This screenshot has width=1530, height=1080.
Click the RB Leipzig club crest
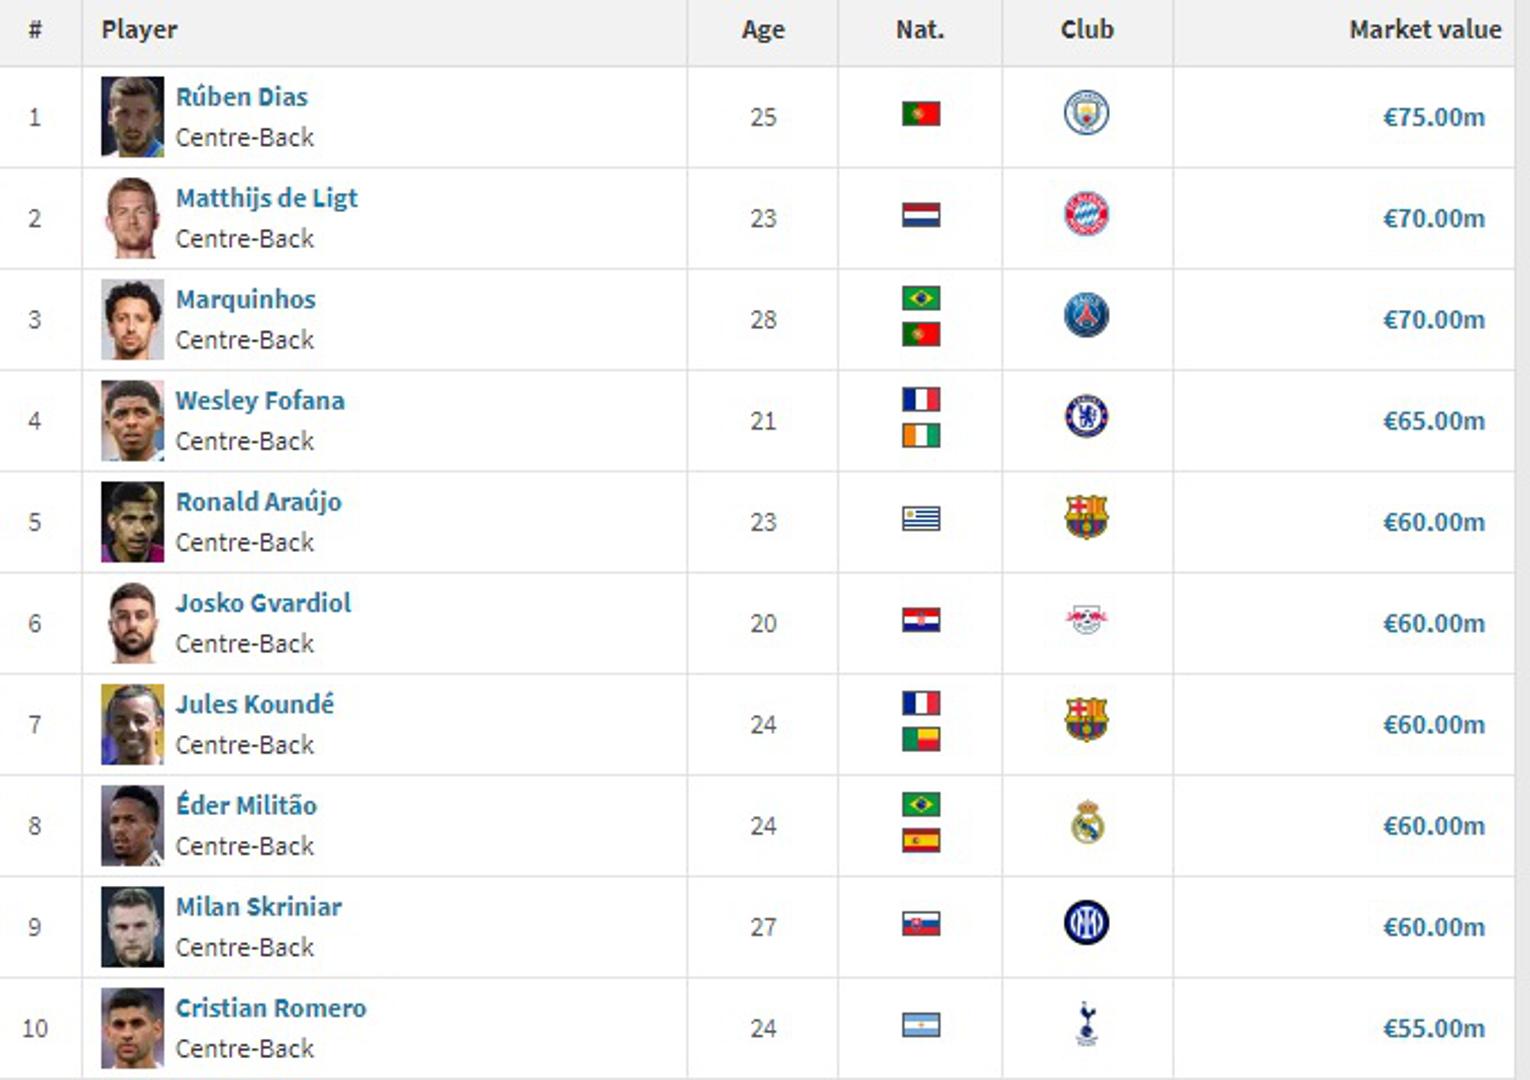coord(1086,620)
